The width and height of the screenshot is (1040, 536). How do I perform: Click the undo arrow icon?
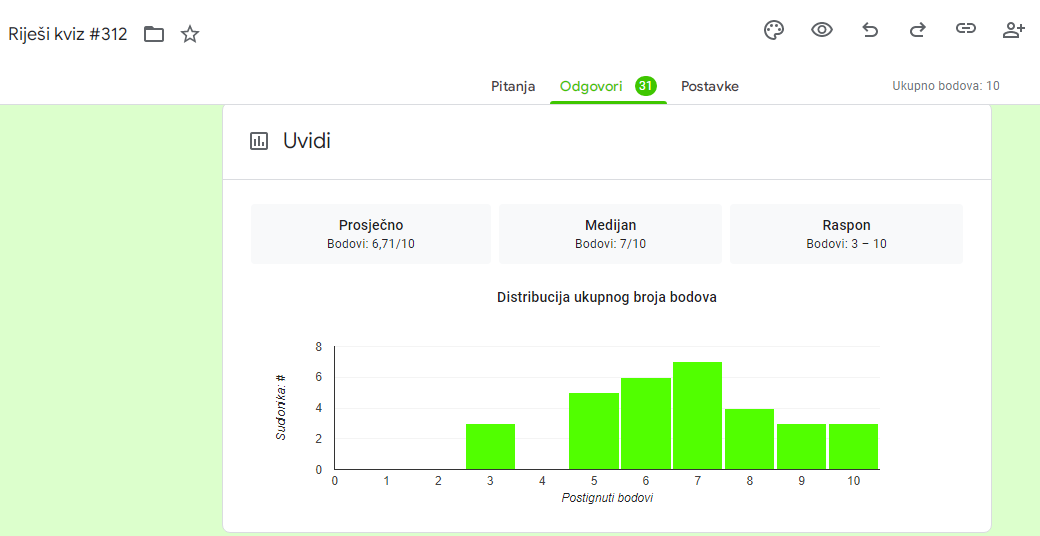coord(870,30)
